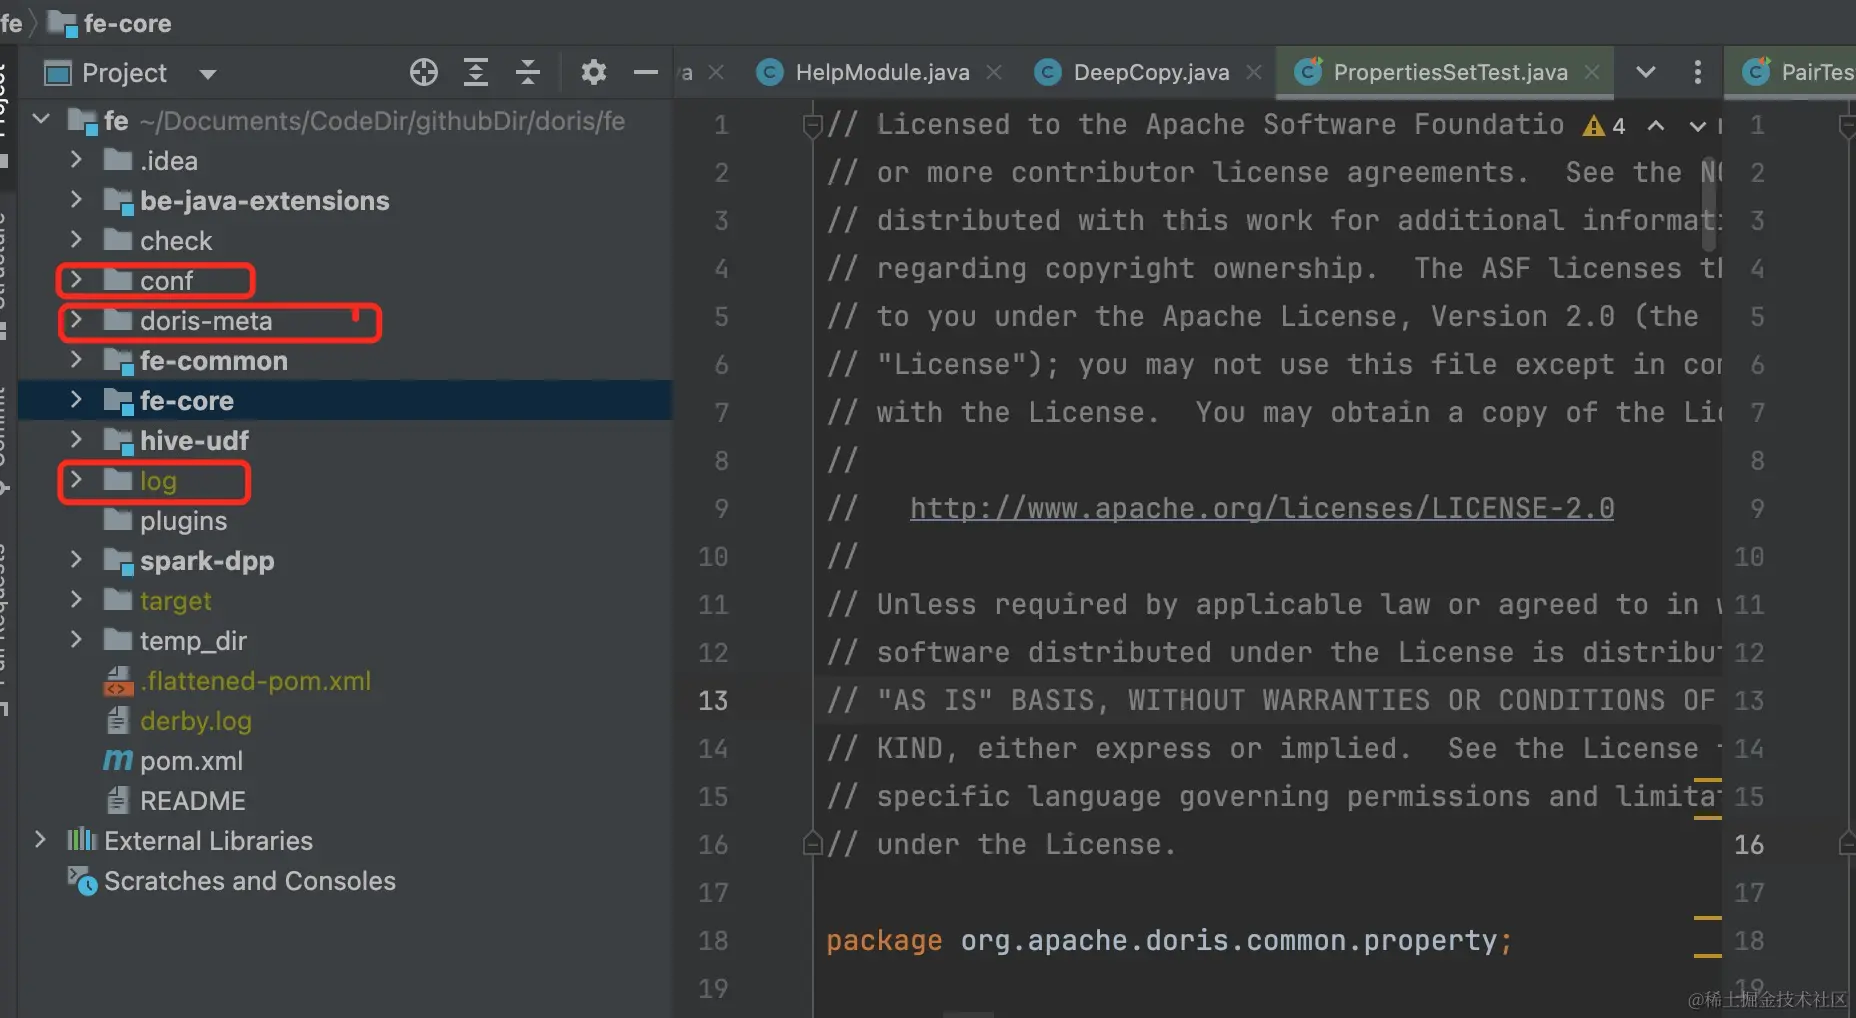Show hidden editor tabs dropdown
1856x1018 pixels.
click(1645, 72)
